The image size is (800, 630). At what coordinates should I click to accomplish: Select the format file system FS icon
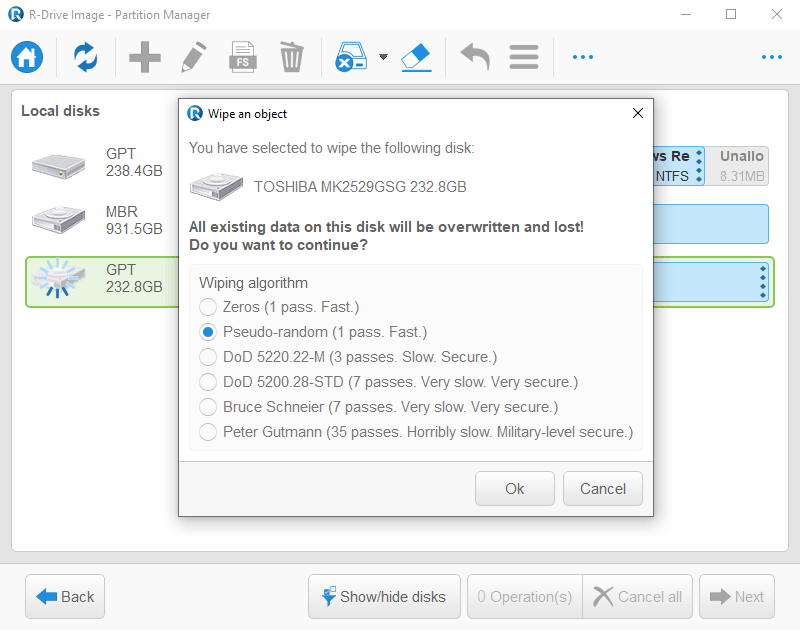(x=242, y=57)
